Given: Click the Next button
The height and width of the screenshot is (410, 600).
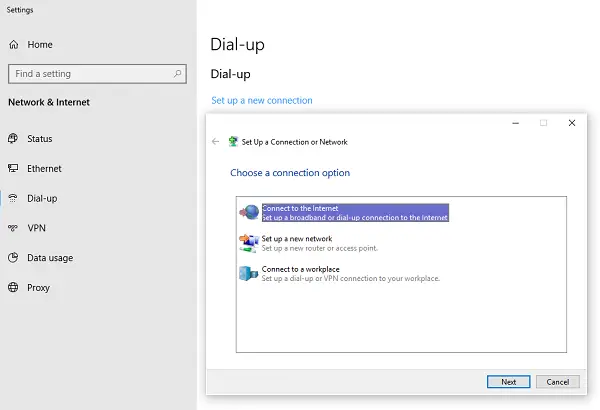Looking at the screenshot, I should [x=509, y=382].
